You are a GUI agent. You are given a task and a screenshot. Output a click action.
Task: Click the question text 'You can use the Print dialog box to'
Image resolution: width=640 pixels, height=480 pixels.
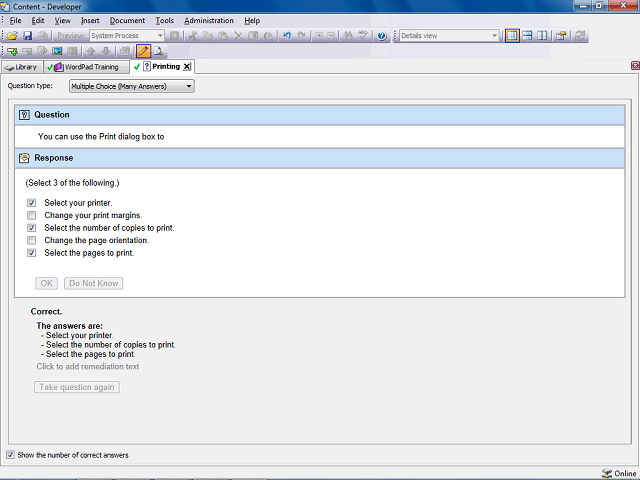pyautogui.click(x=101, y=137)
